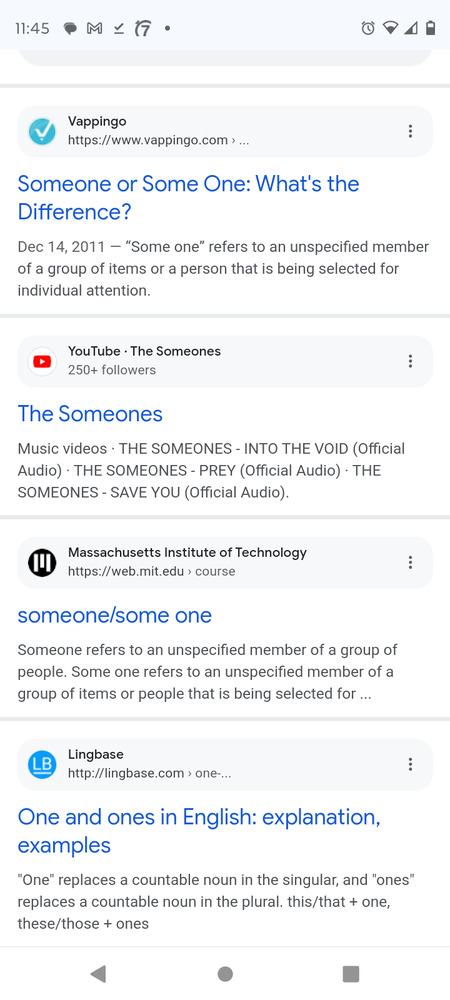Tap the MIT result snippet text

click(208, 672)
